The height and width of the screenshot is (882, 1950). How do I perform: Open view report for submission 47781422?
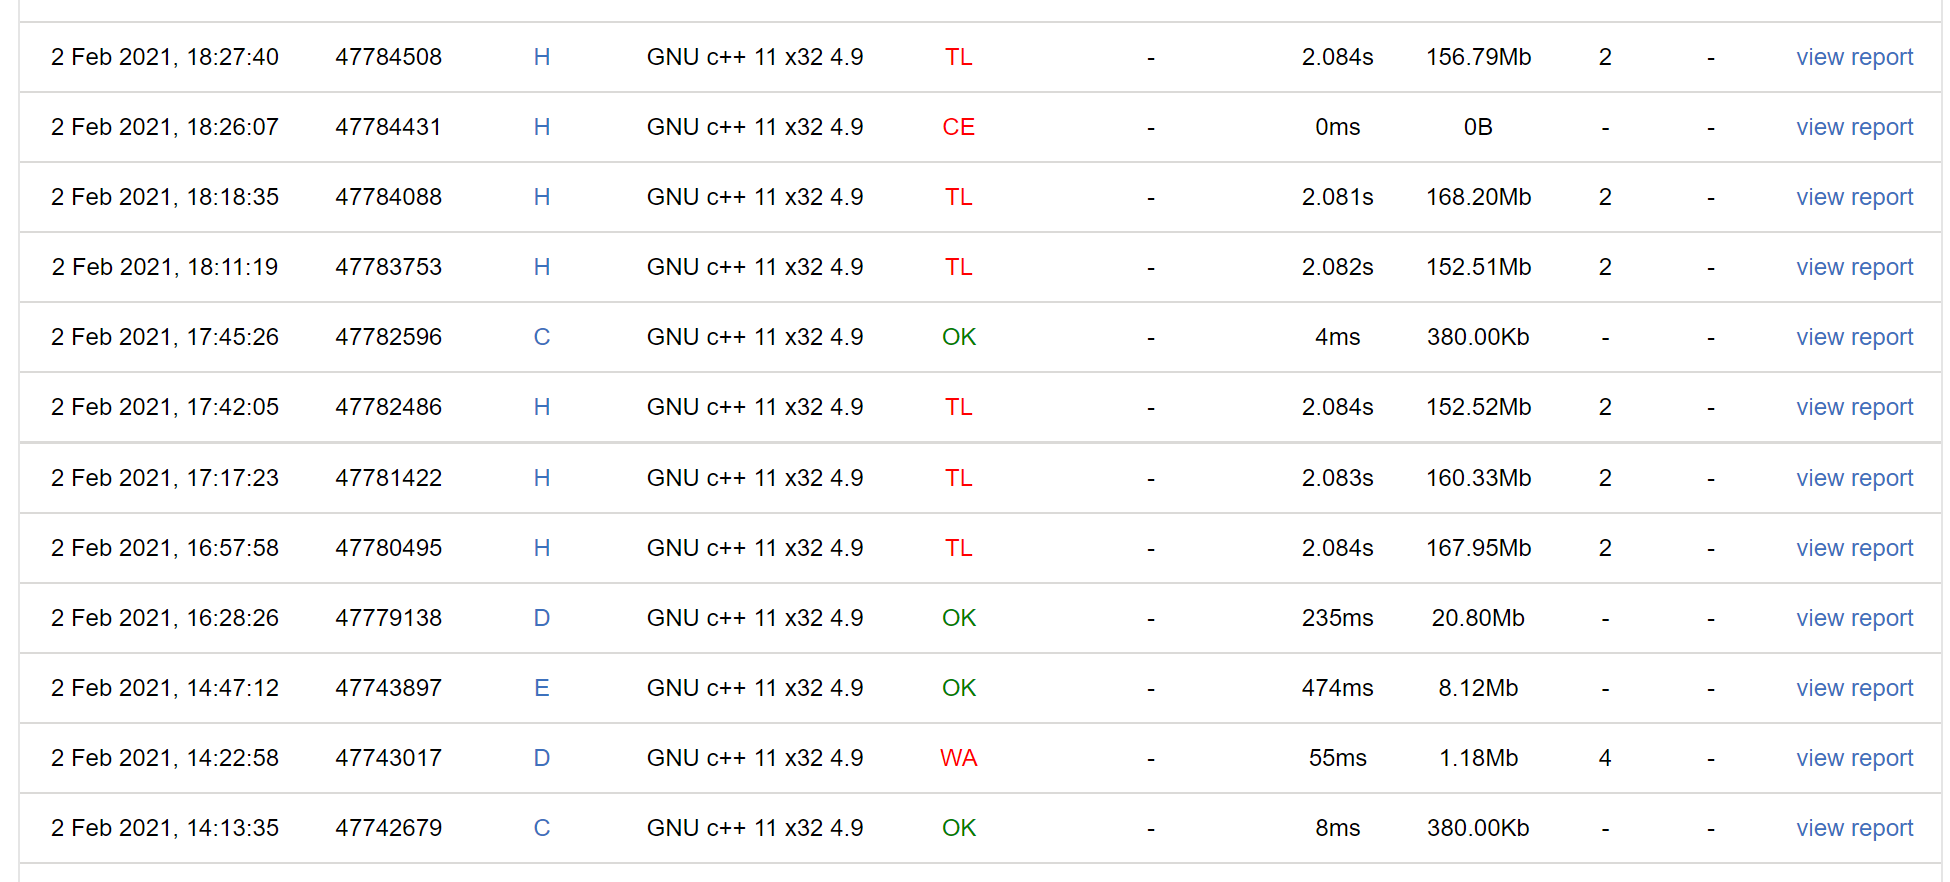click(x=1854, y=478)
